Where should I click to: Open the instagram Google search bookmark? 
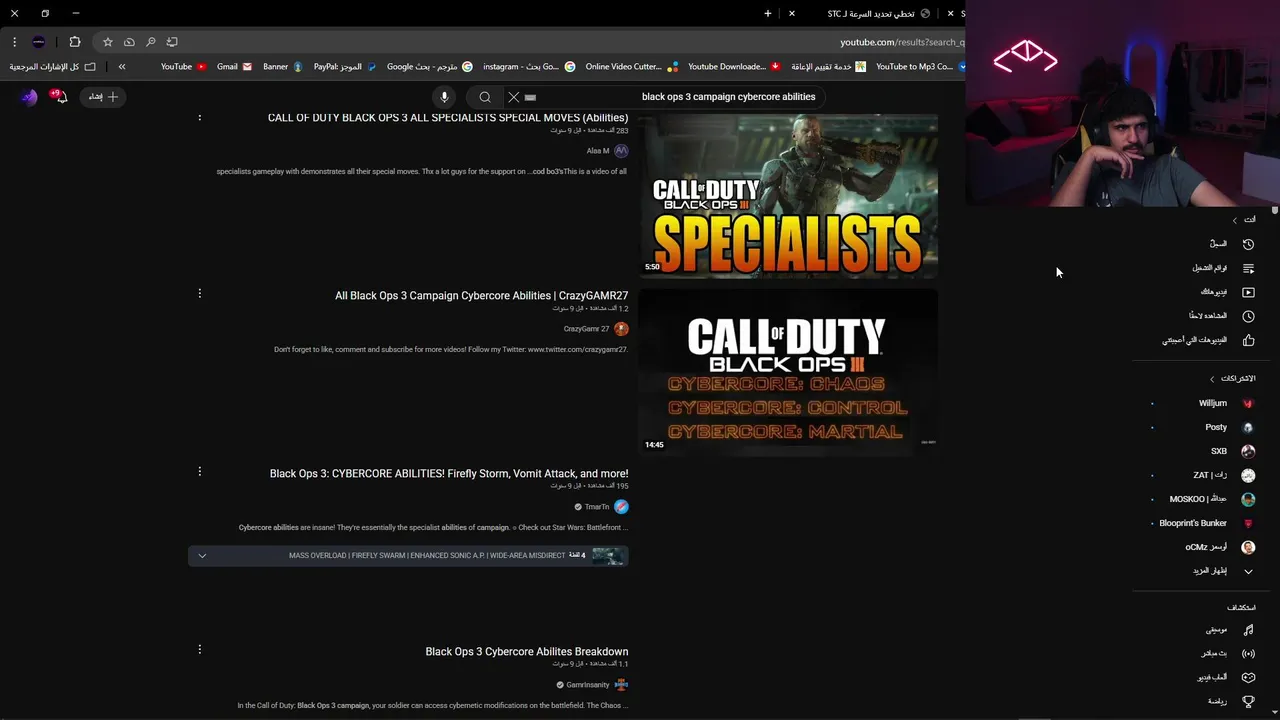point(529,67)
